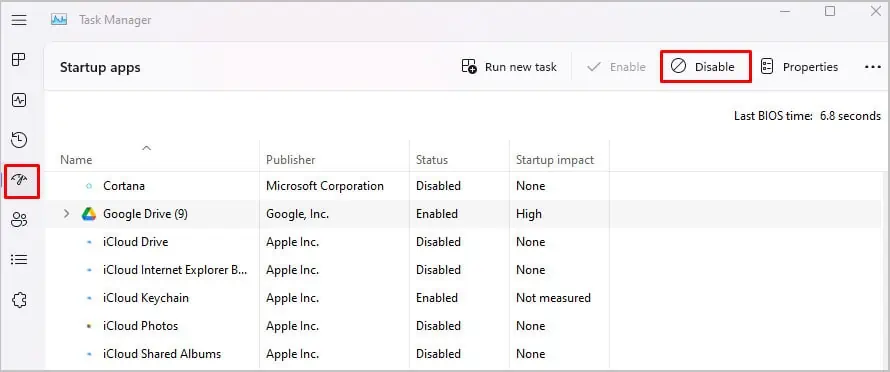Open the Services page in sidebar

coord(19,300)
